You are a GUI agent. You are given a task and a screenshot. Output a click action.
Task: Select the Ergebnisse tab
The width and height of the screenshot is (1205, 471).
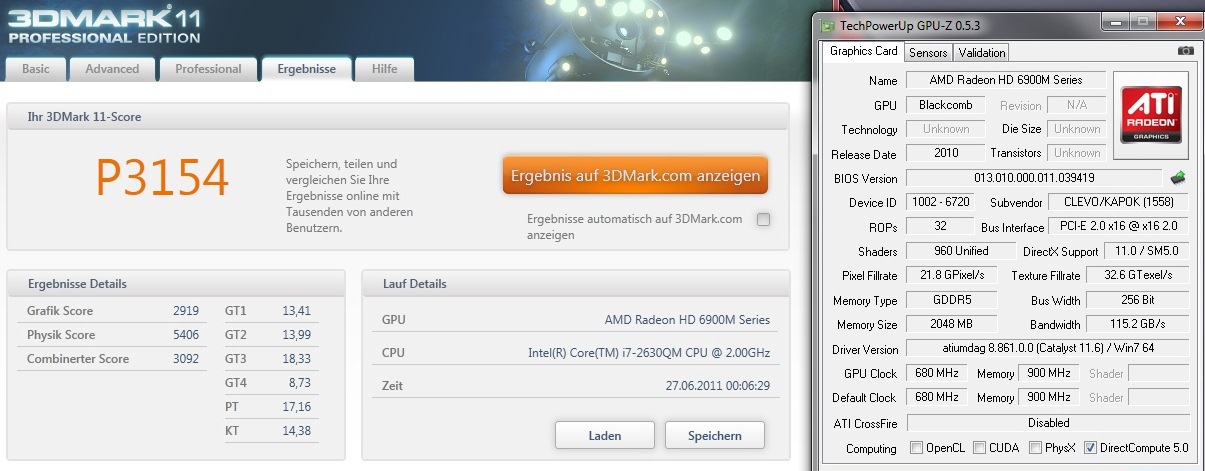pos(307,69)
